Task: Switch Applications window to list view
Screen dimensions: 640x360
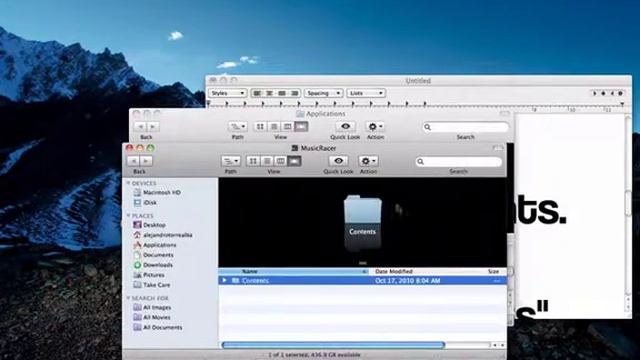Action: pyautogui.click(x=274, y=127)
